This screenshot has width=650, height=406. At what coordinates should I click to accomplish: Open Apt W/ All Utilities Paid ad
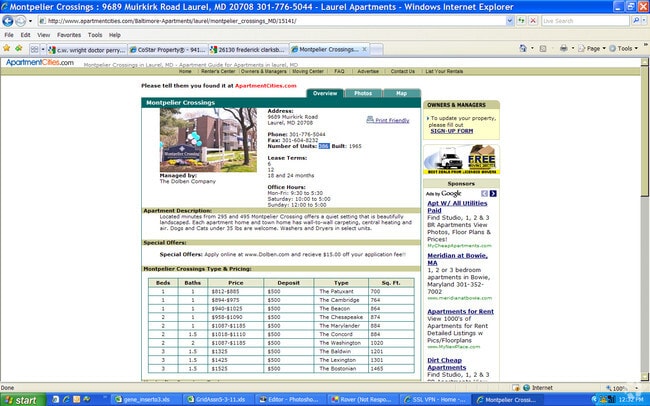(457, 207)
